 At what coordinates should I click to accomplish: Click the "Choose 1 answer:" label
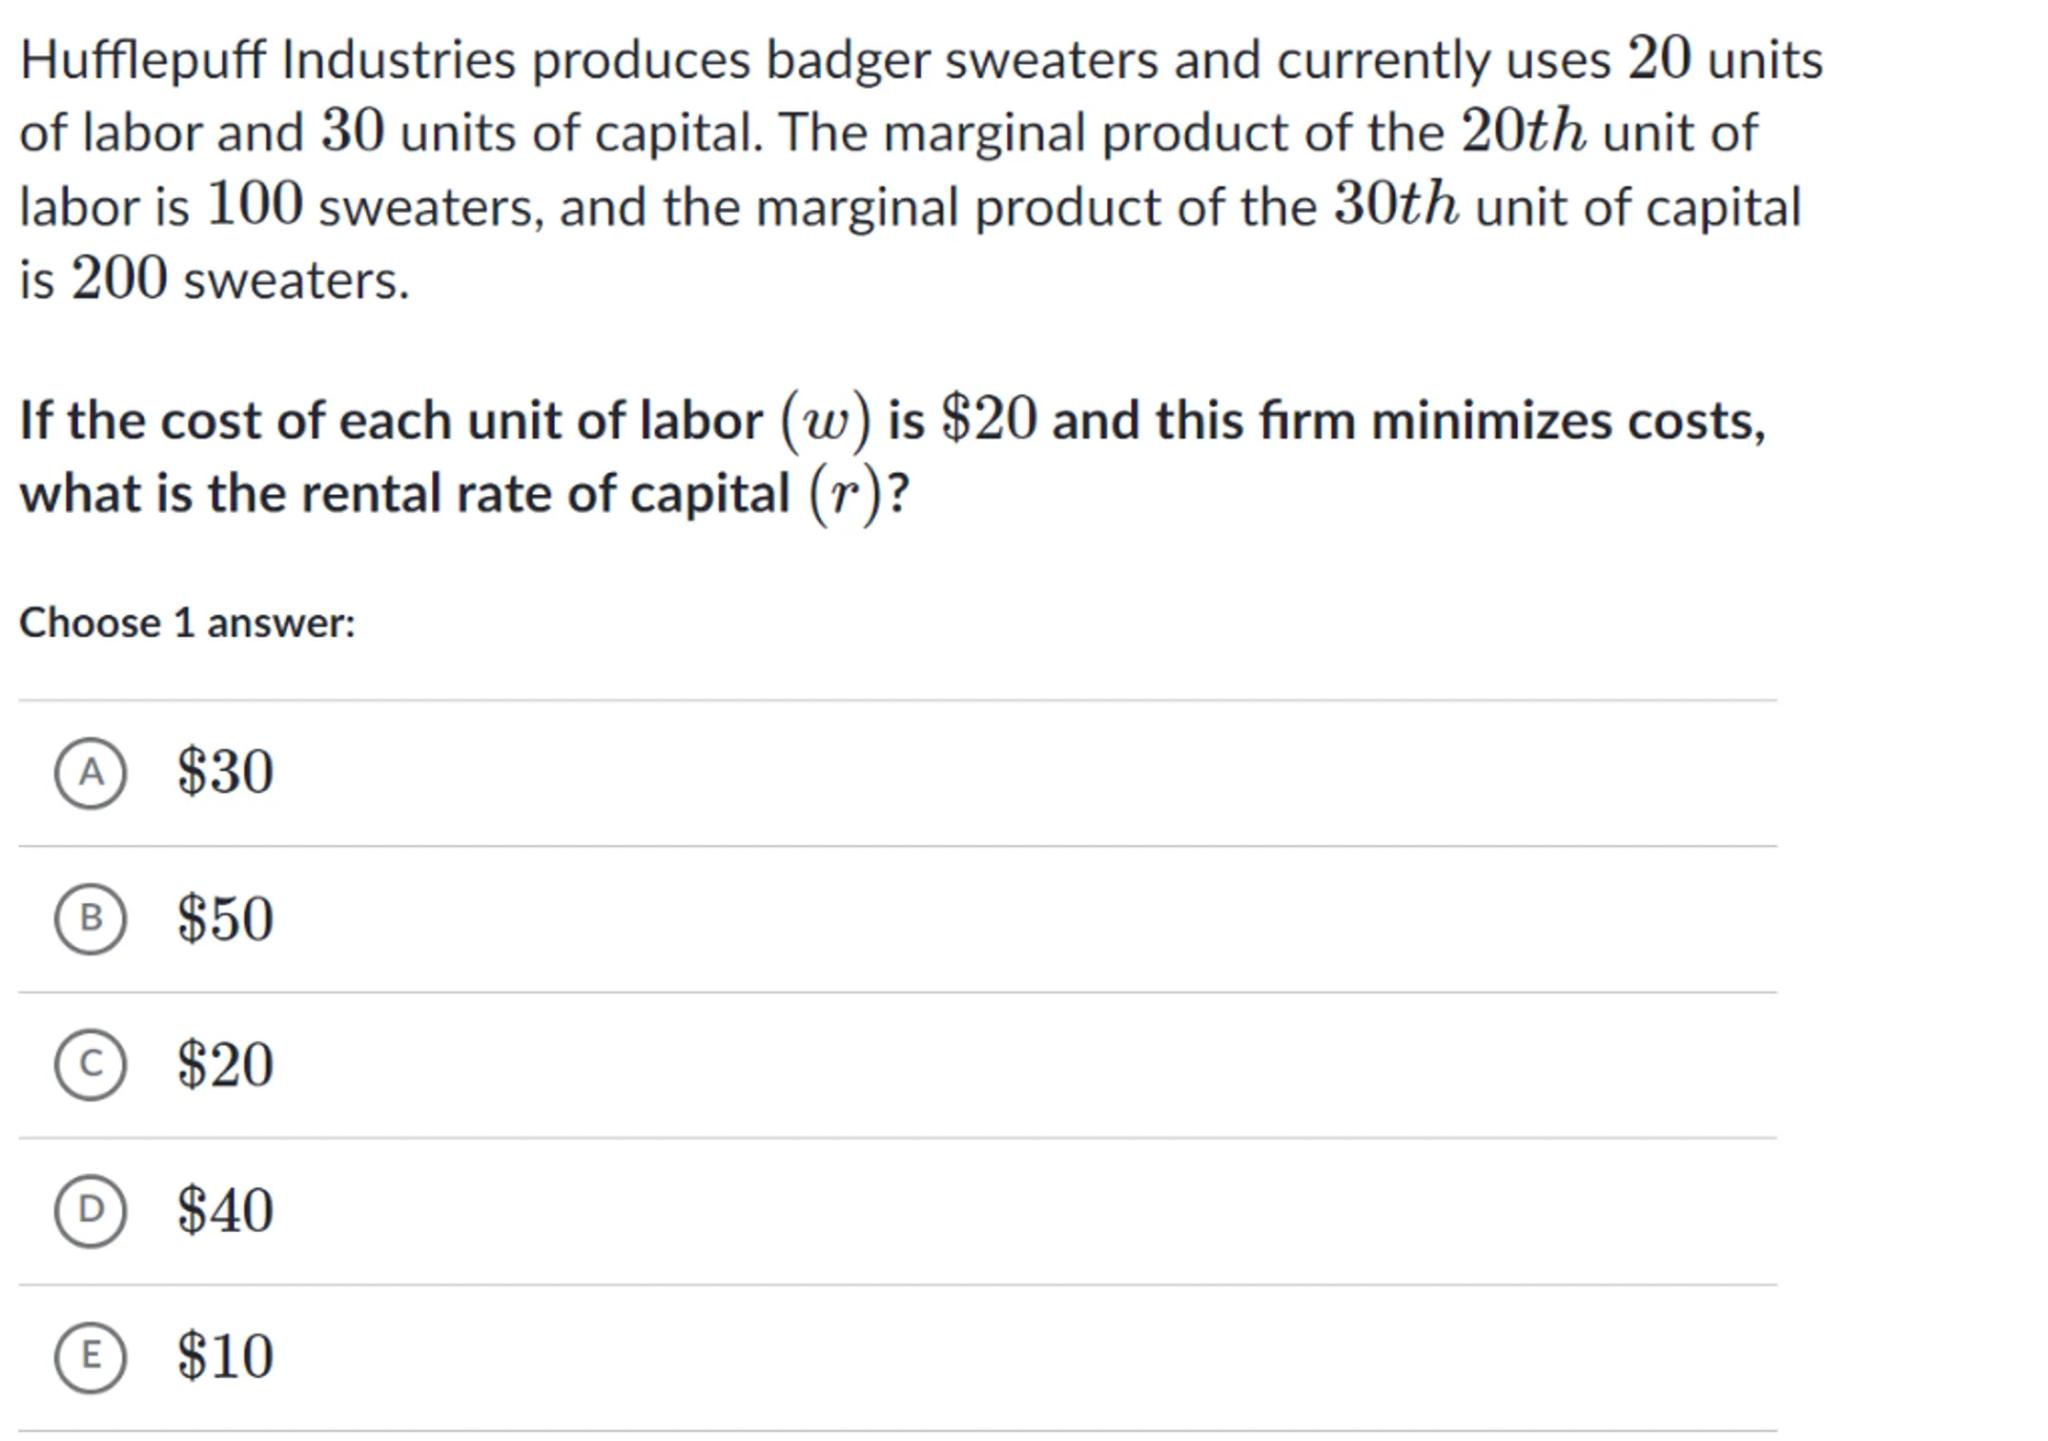(187, 623)
